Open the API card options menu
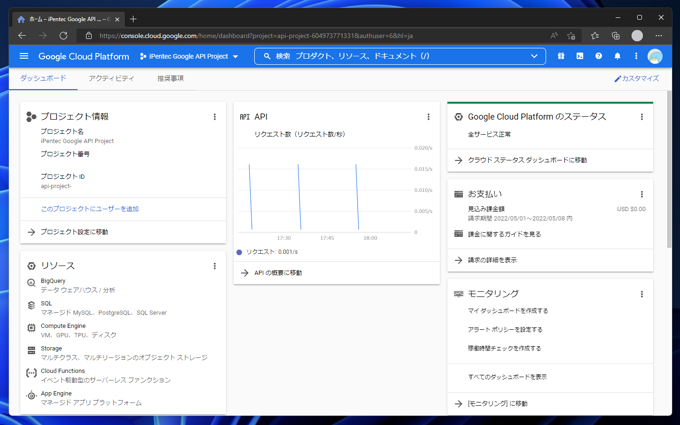Viewport: 680px width, 425px height. click(x=428, y=117)
